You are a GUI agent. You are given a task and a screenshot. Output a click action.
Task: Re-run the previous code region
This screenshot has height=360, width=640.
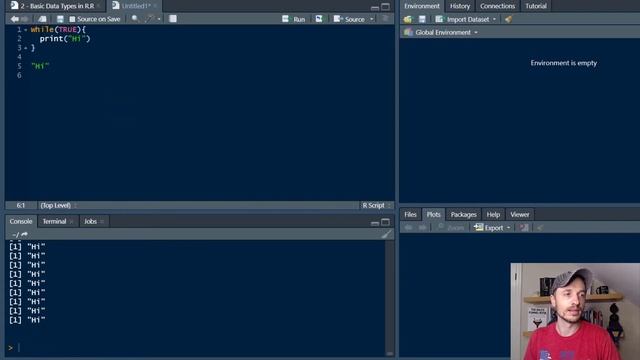click(x=319, y=19)
